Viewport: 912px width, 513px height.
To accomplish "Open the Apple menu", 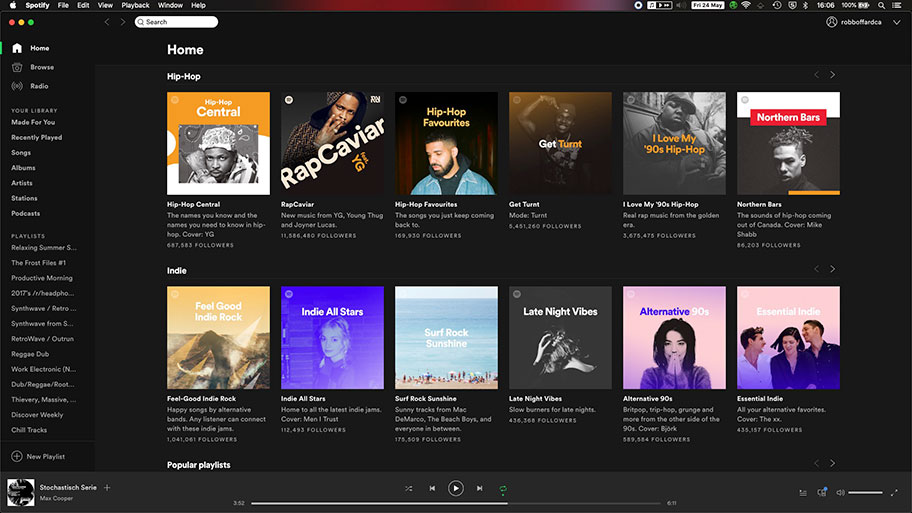I will [x=13, y=5].
